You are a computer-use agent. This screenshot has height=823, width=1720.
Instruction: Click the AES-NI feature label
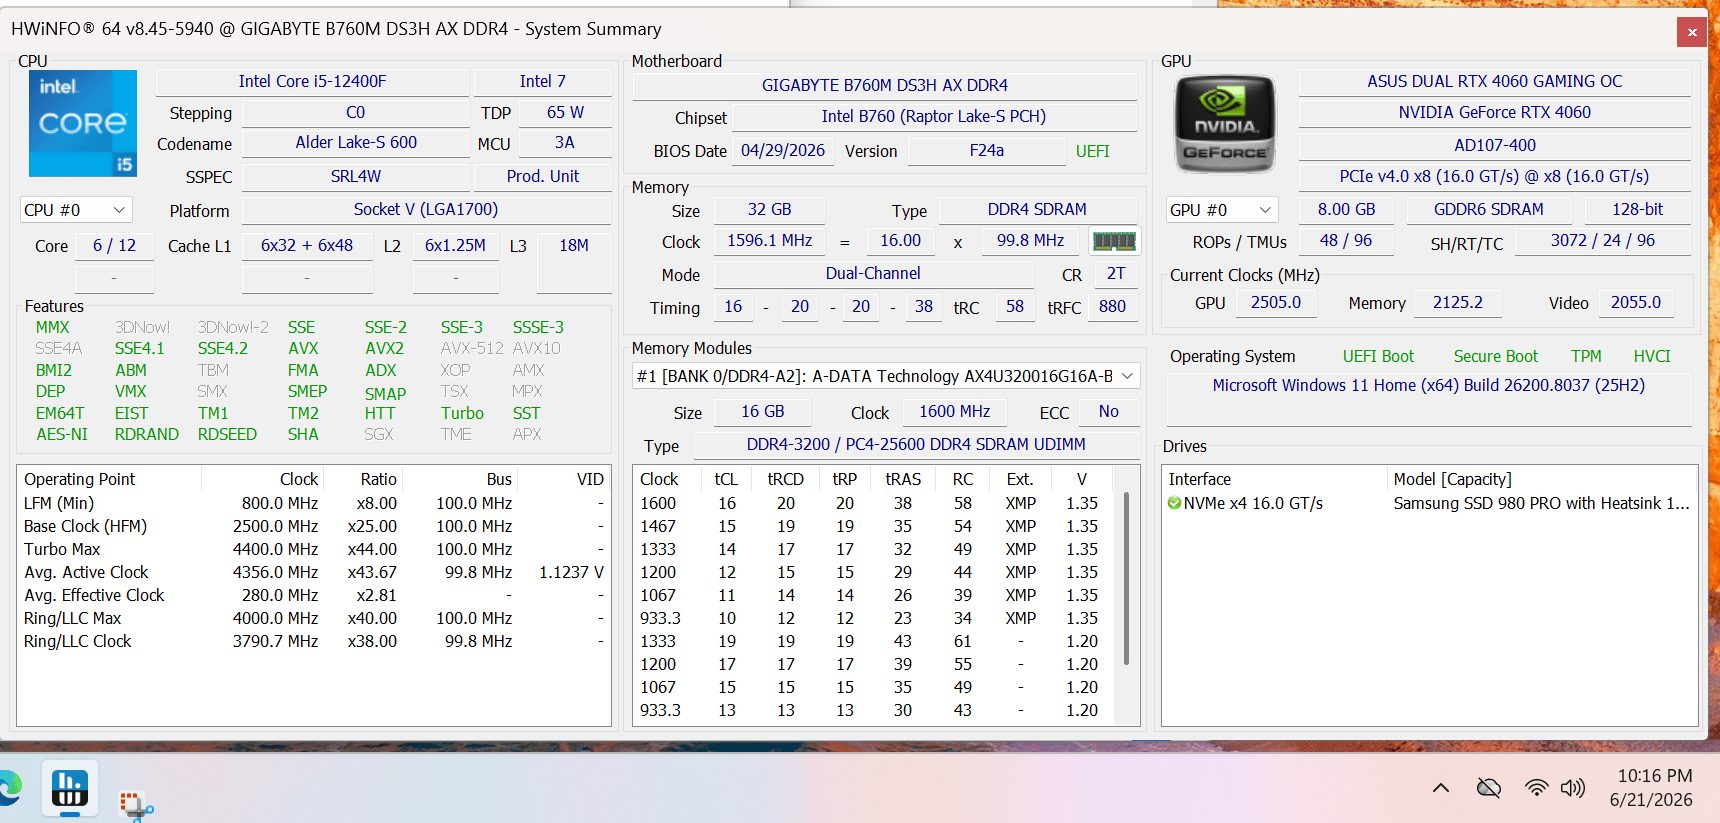pyautogui.click(x=62, y=434)
